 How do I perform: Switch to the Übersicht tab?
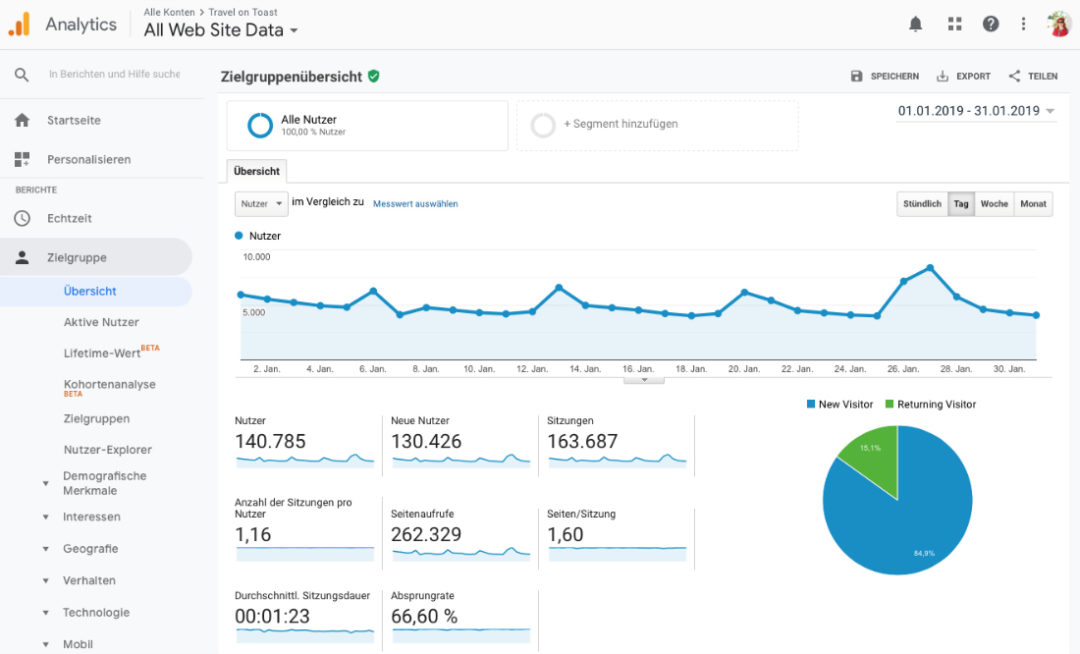pyautogui.click(x=256, y=171)
